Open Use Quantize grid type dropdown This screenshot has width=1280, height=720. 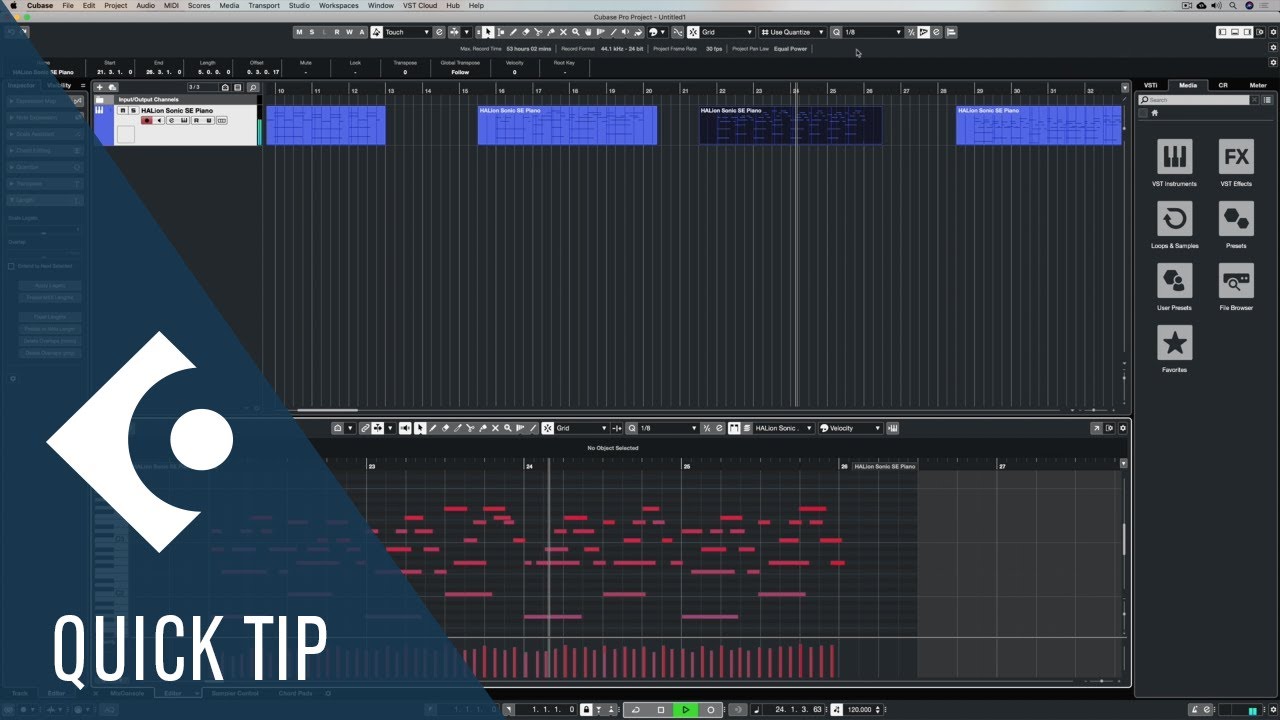(x=793, y=32)
